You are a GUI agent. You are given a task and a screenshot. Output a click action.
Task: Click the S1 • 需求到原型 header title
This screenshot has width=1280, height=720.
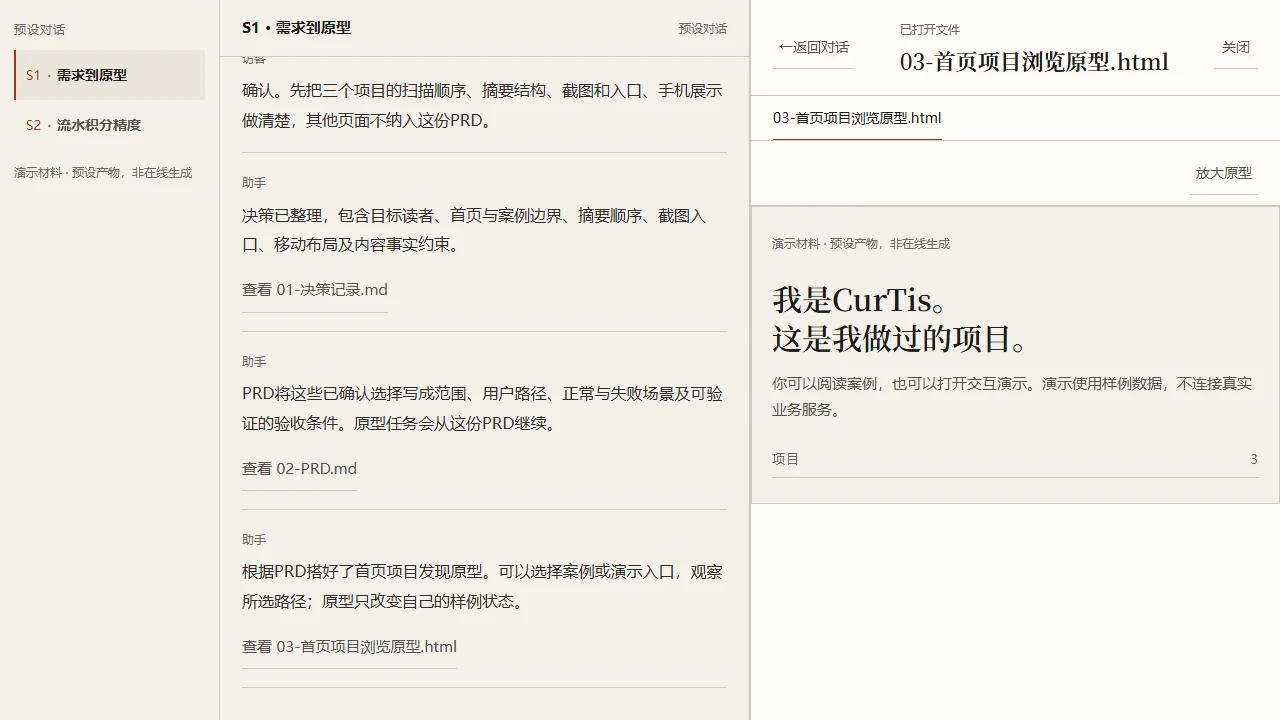click(296, 28)
